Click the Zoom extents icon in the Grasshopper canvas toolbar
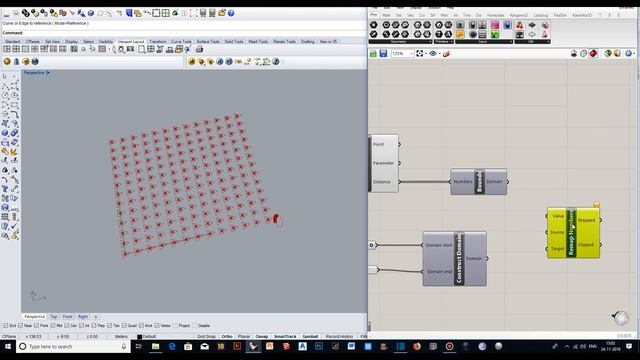Viewport: 640px width, 360px height. coord(420,53)
